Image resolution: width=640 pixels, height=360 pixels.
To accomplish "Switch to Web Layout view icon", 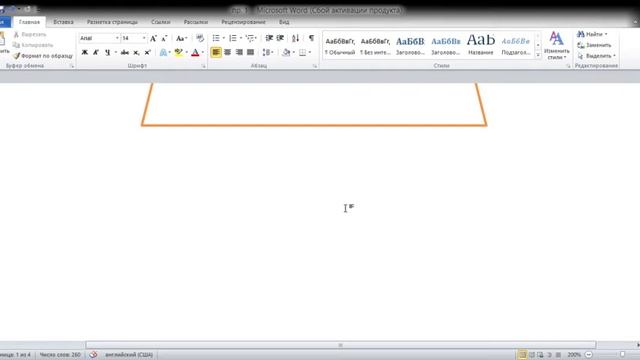I will pyautogui.click(x=540, y=355).
